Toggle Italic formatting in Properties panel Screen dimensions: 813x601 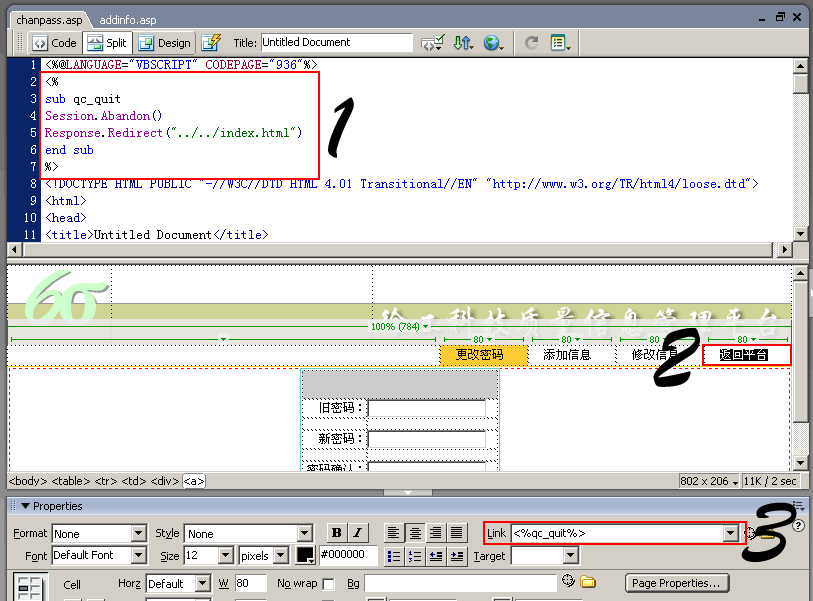357,533
